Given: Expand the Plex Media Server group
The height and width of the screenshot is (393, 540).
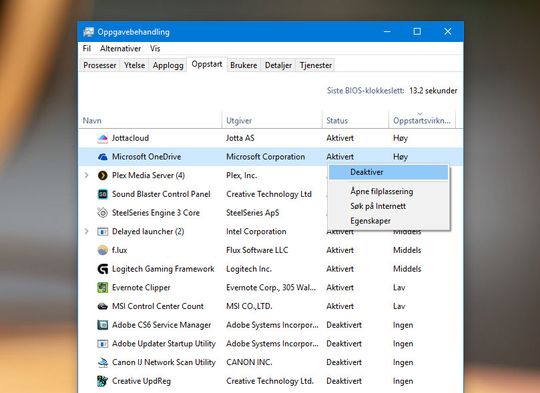Looking at the screenshot, I should coord(86,175).
